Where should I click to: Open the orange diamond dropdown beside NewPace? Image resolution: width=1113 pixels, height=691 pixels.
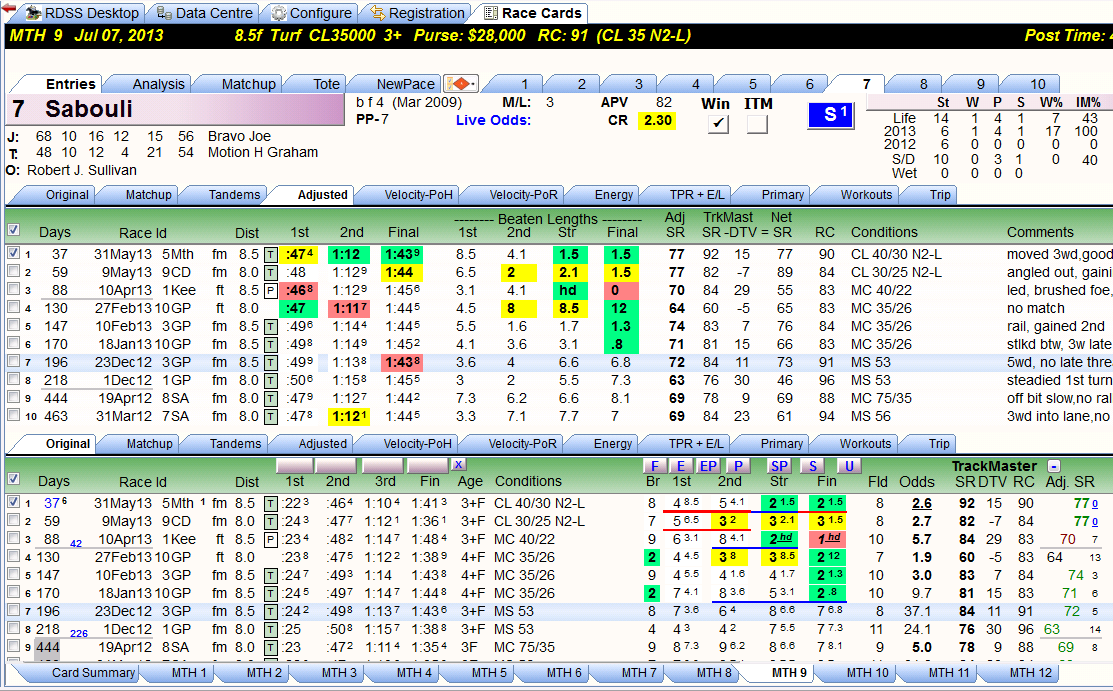tap(461, 84)
